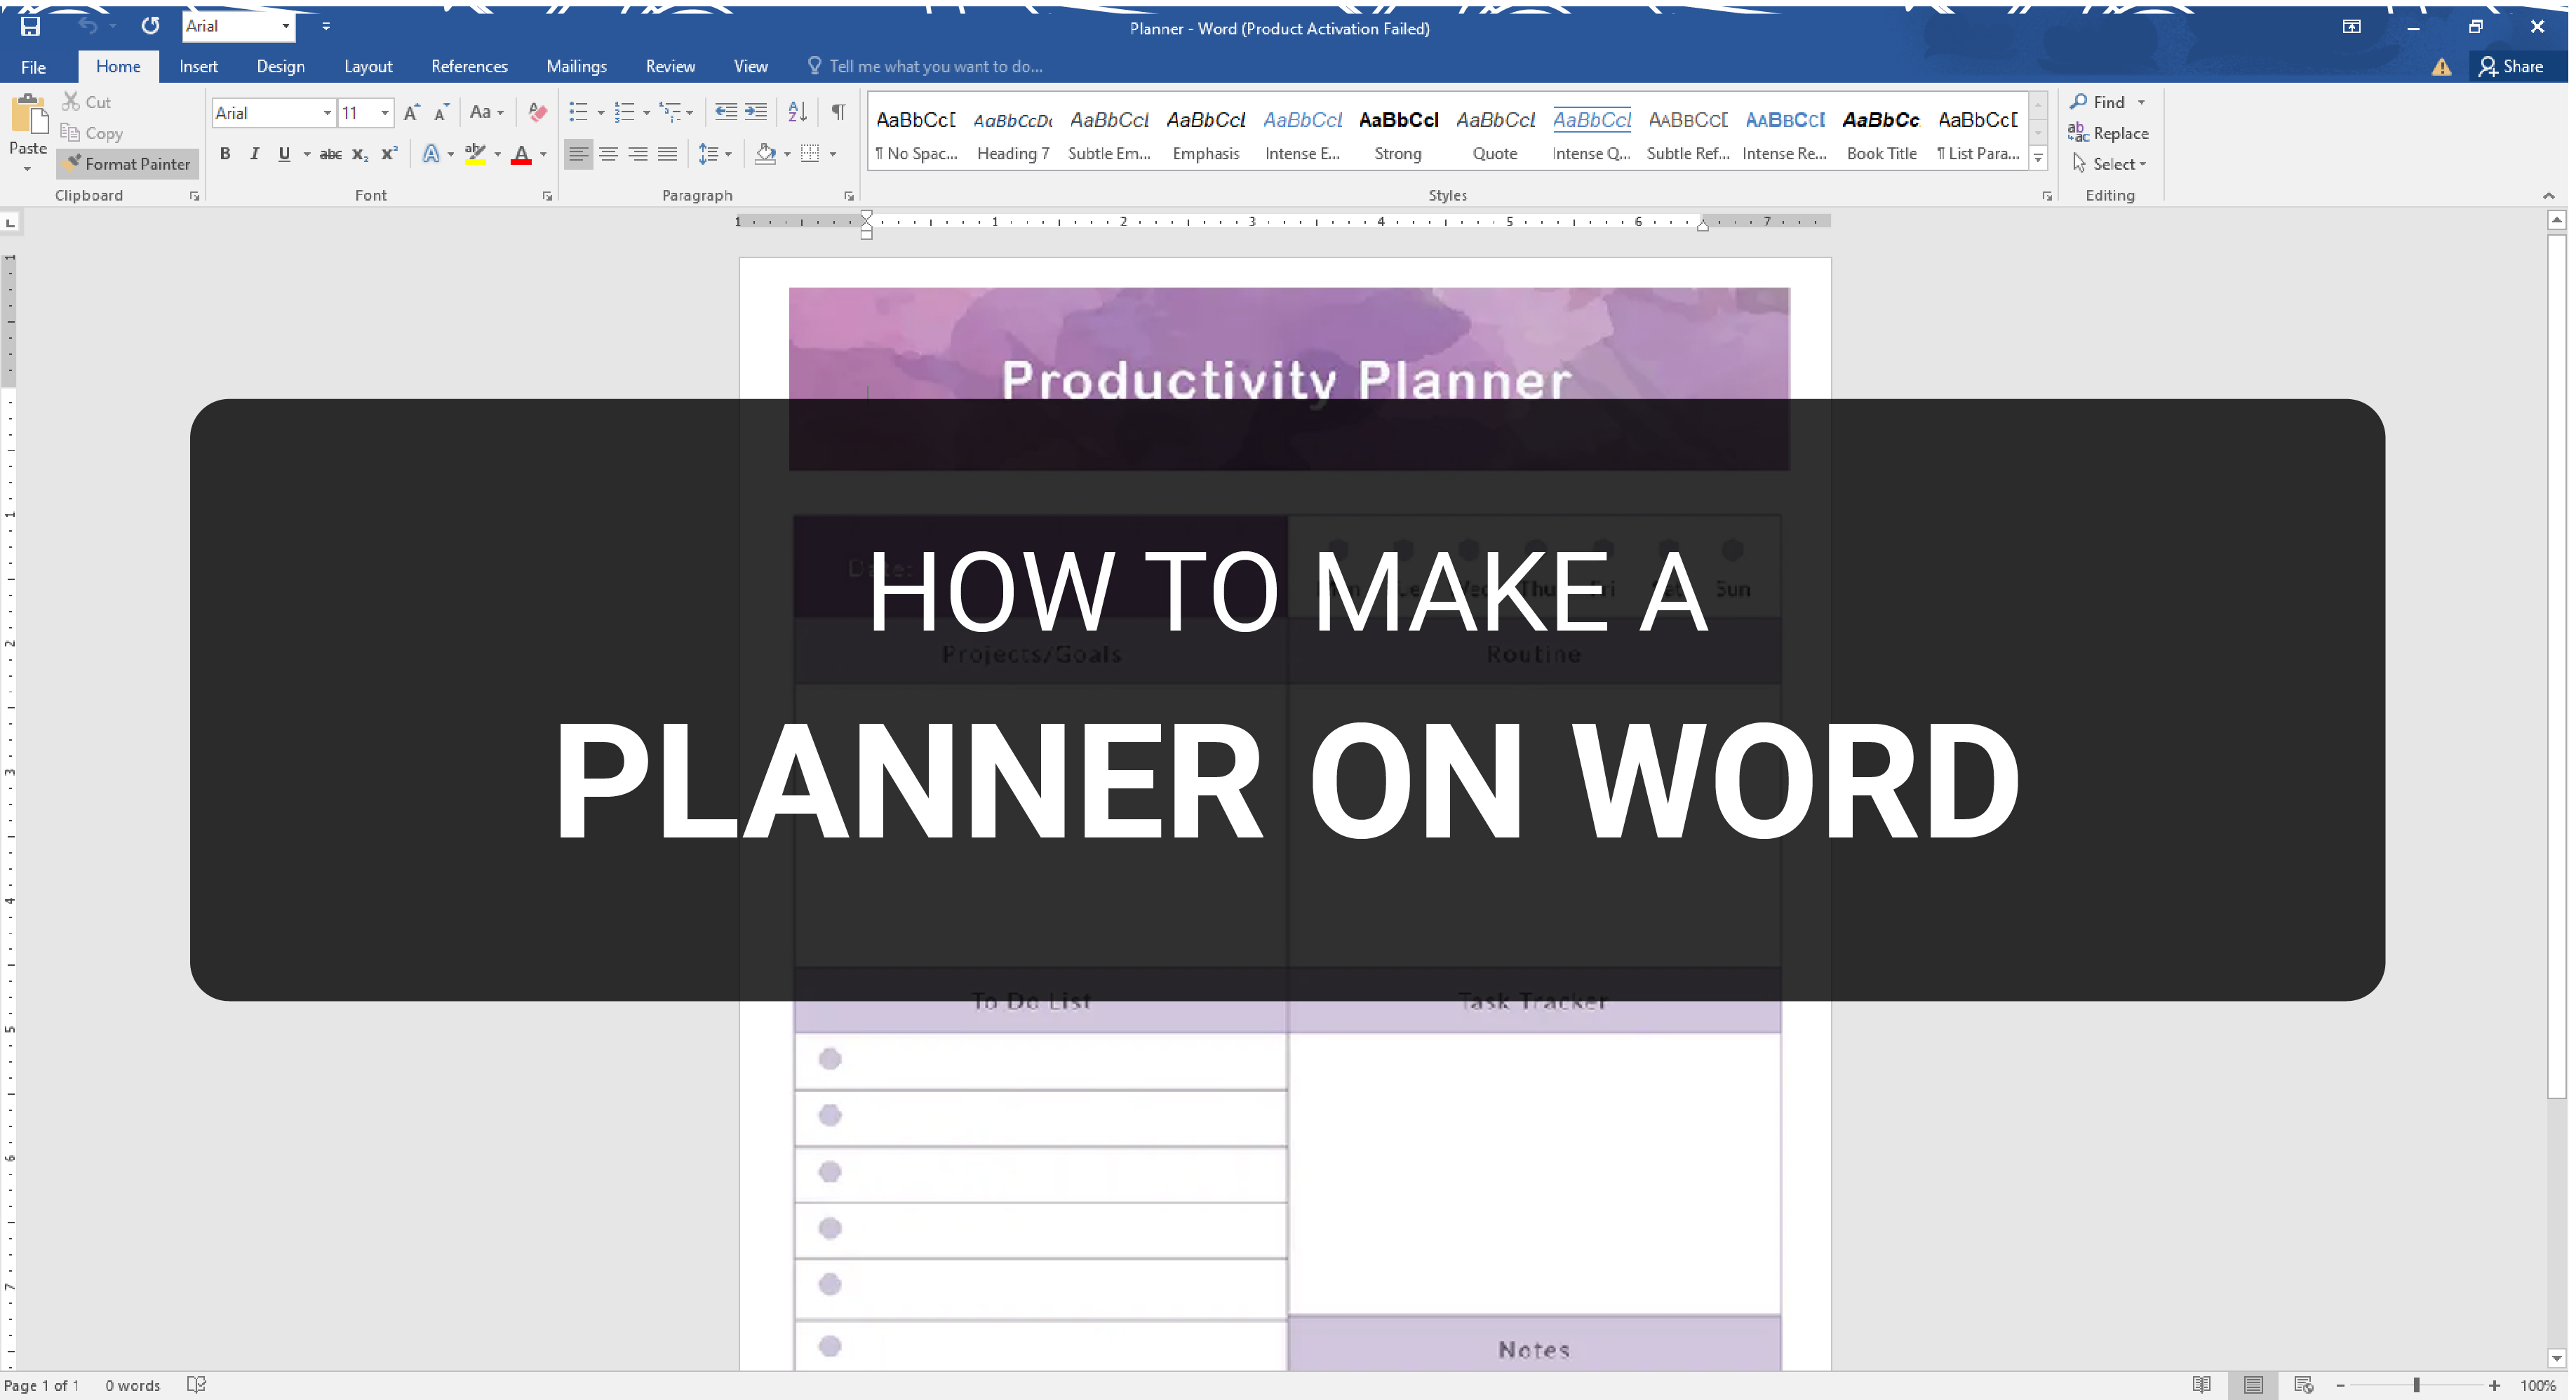Image resolution: width=2576 pixels, height=1400 pixels.
Task: Switch to the Layout tab
Action: (368, 66)
